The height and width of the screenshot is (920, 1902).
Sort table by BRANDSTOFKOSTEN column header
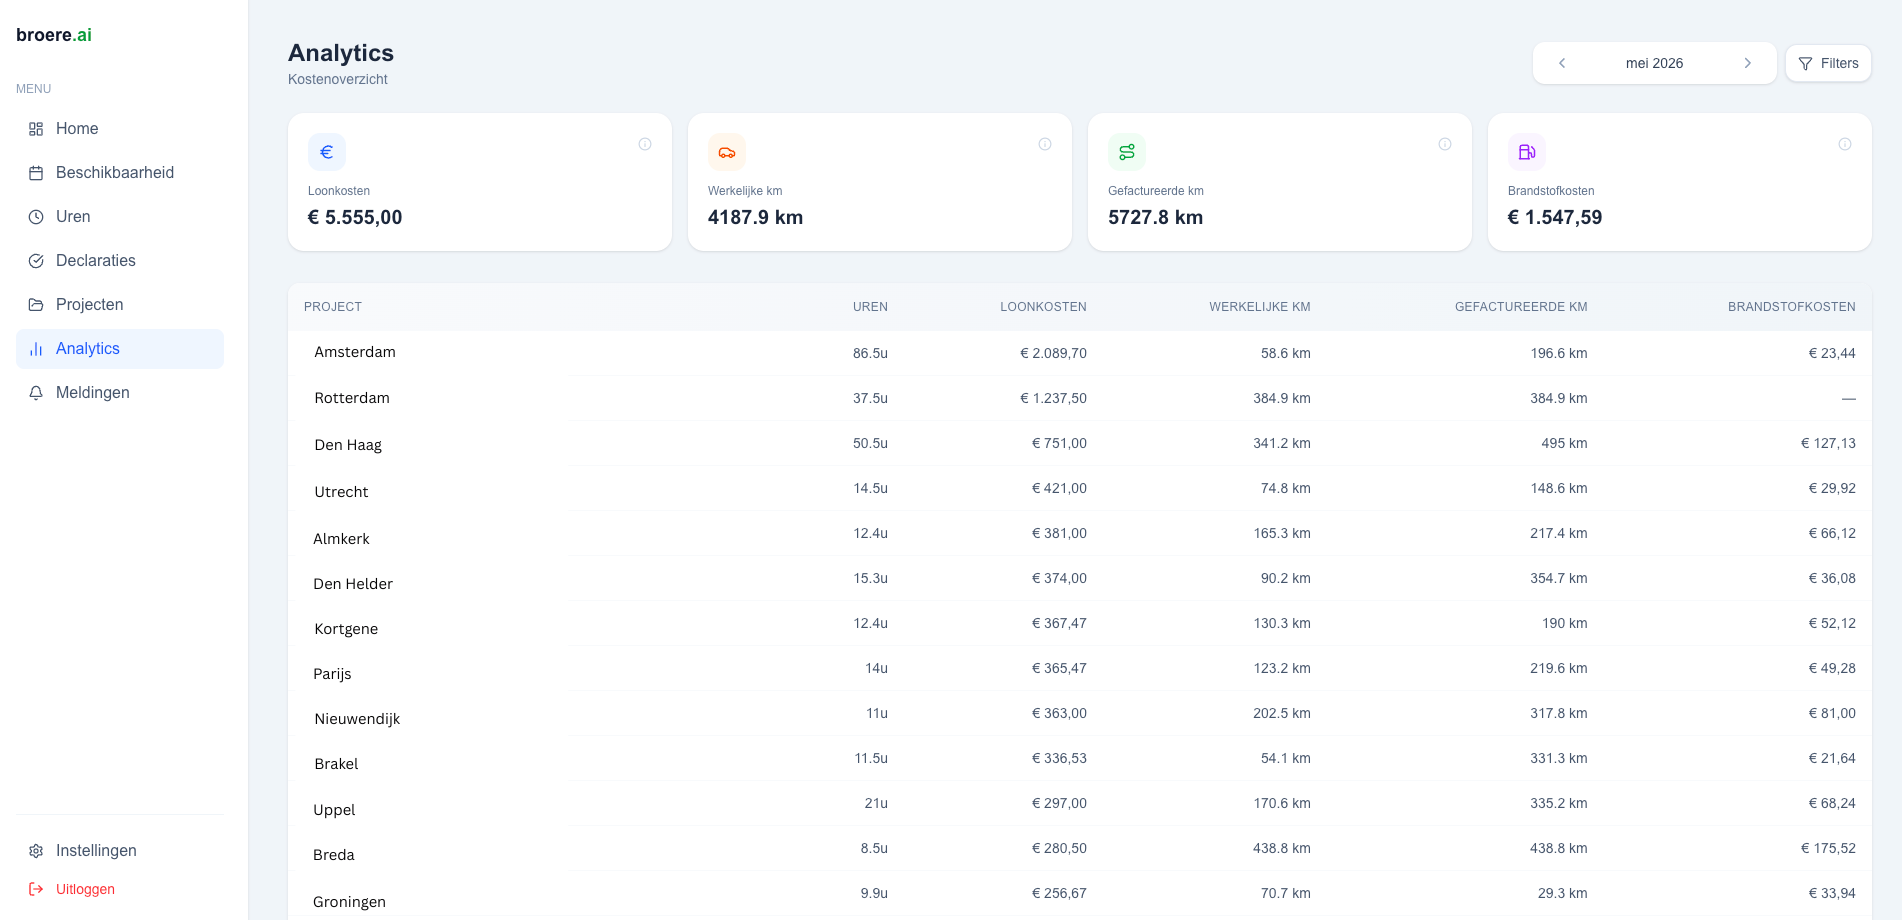(1792, 307)
